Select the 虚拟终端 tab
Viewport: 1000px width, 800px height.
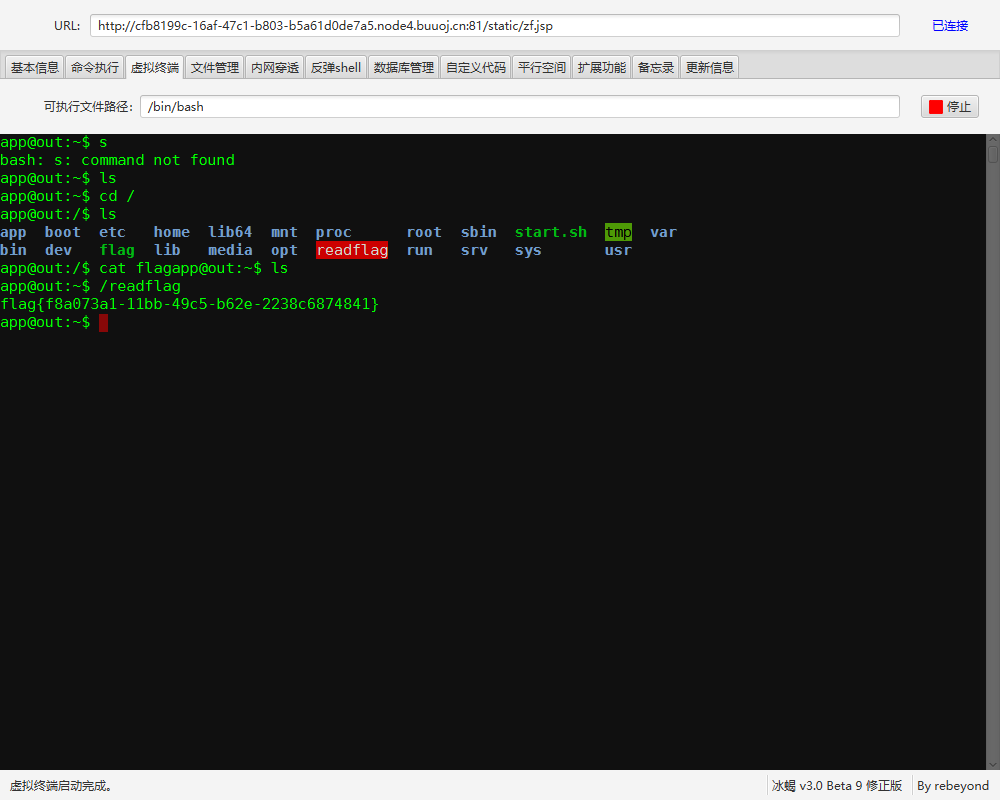pos(154,67)
